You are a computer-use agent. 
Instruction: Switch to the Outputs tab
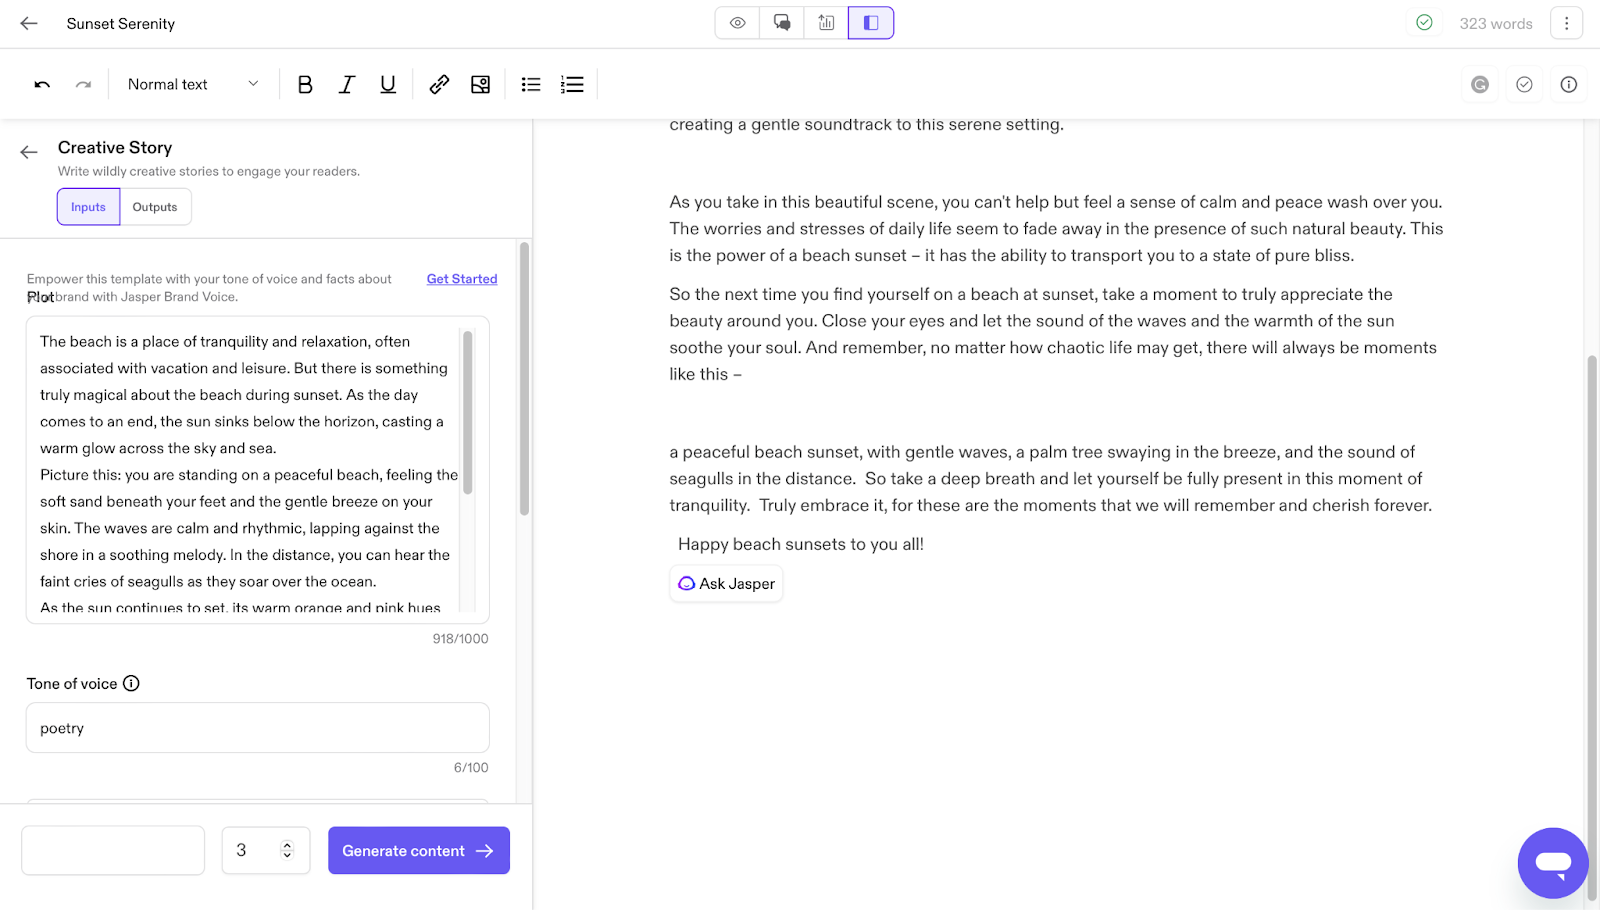click(x=155, y=207)
